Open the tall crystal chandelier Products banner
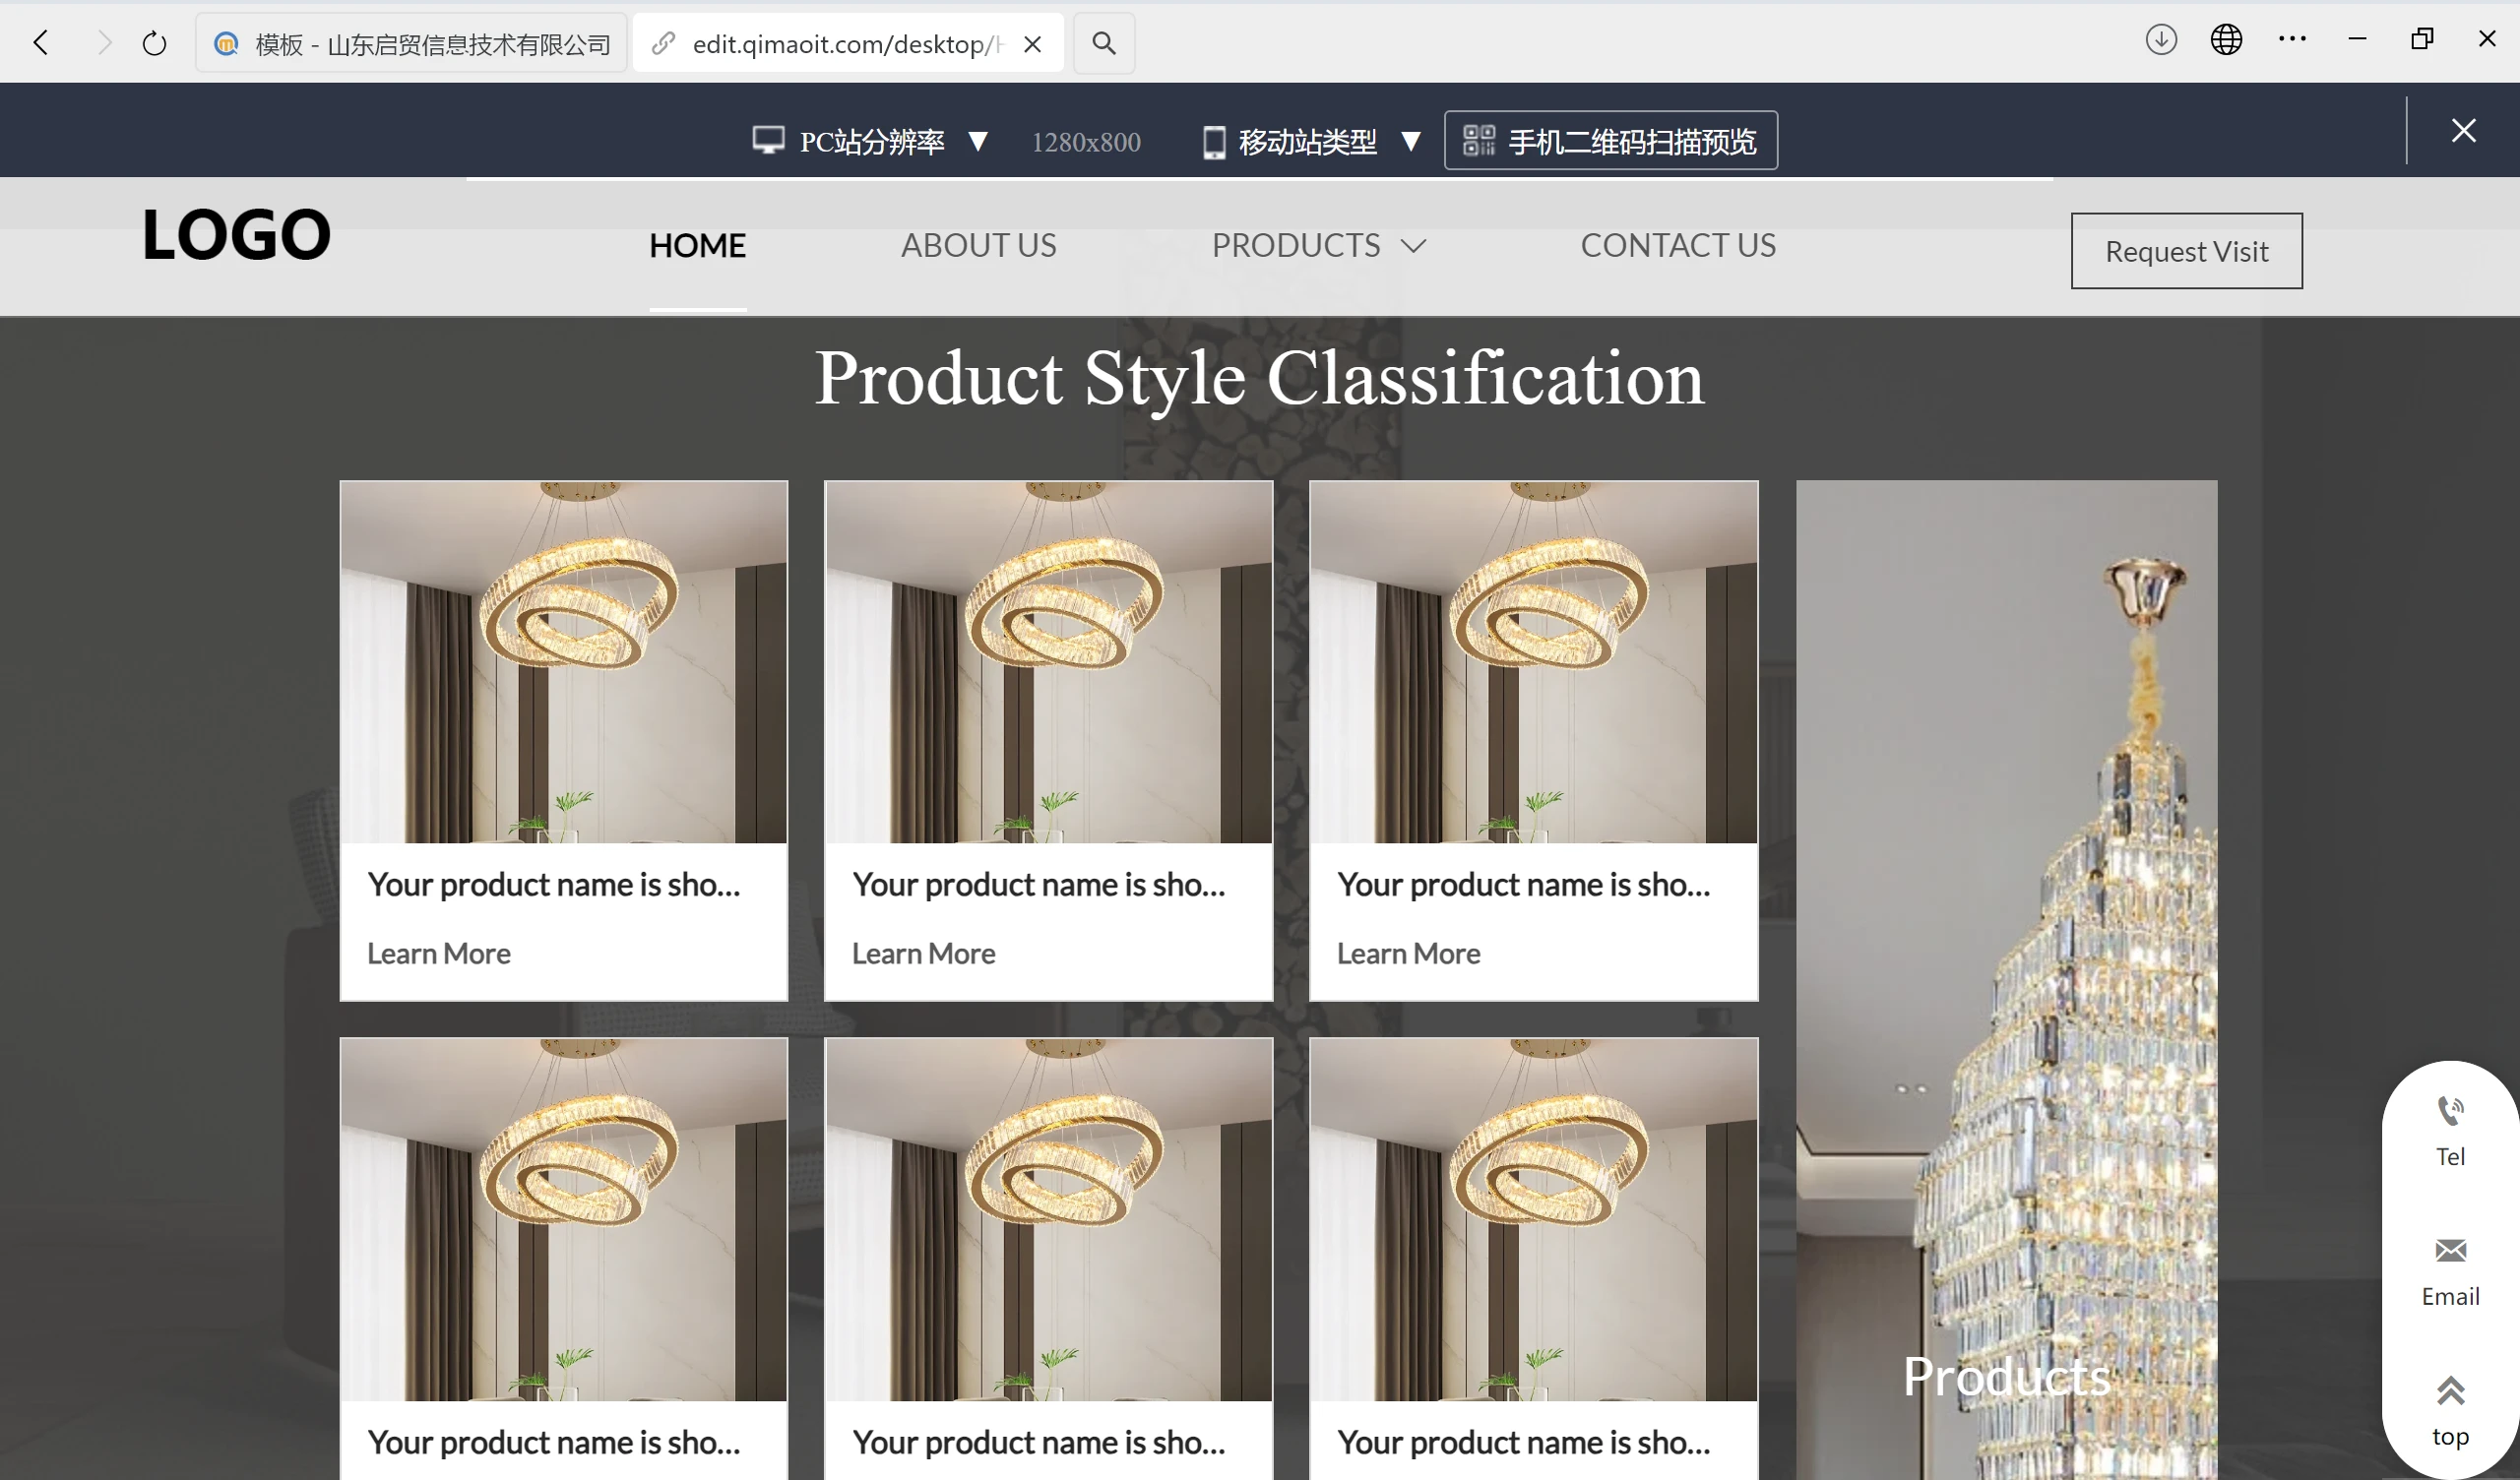The width and height of the screenshot is (2520, 1480). (x=2006, y=980)
